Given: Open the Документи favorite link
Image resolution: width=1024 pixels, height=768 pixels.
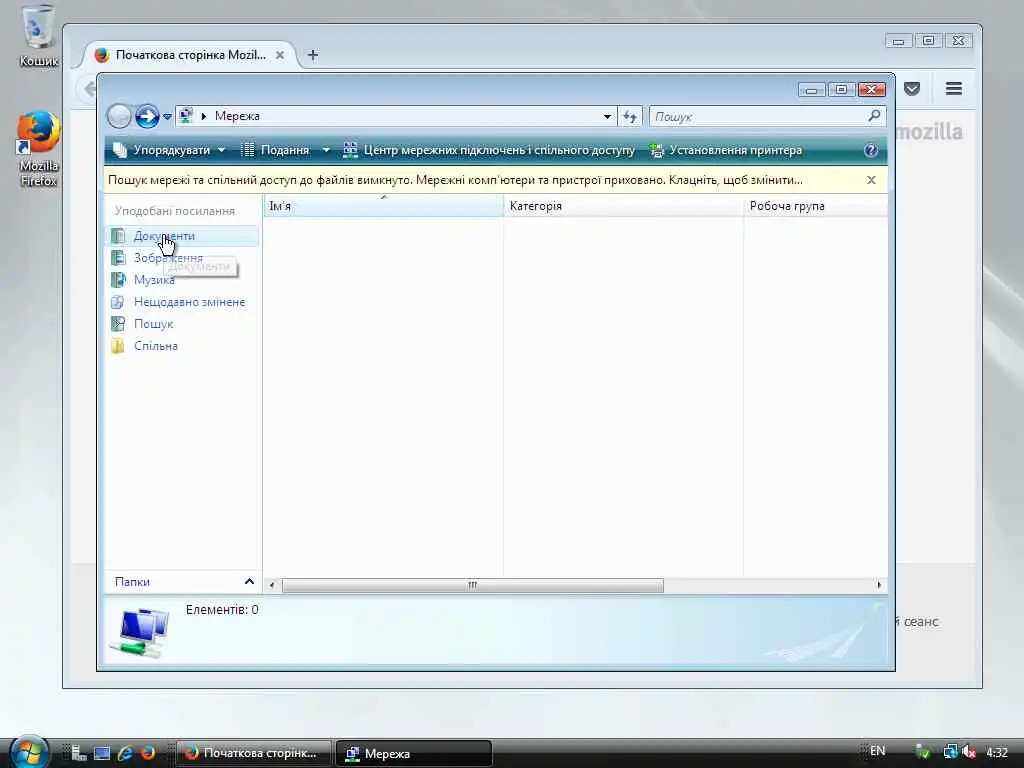Looking at the screenshot, I should pos(164,236).
